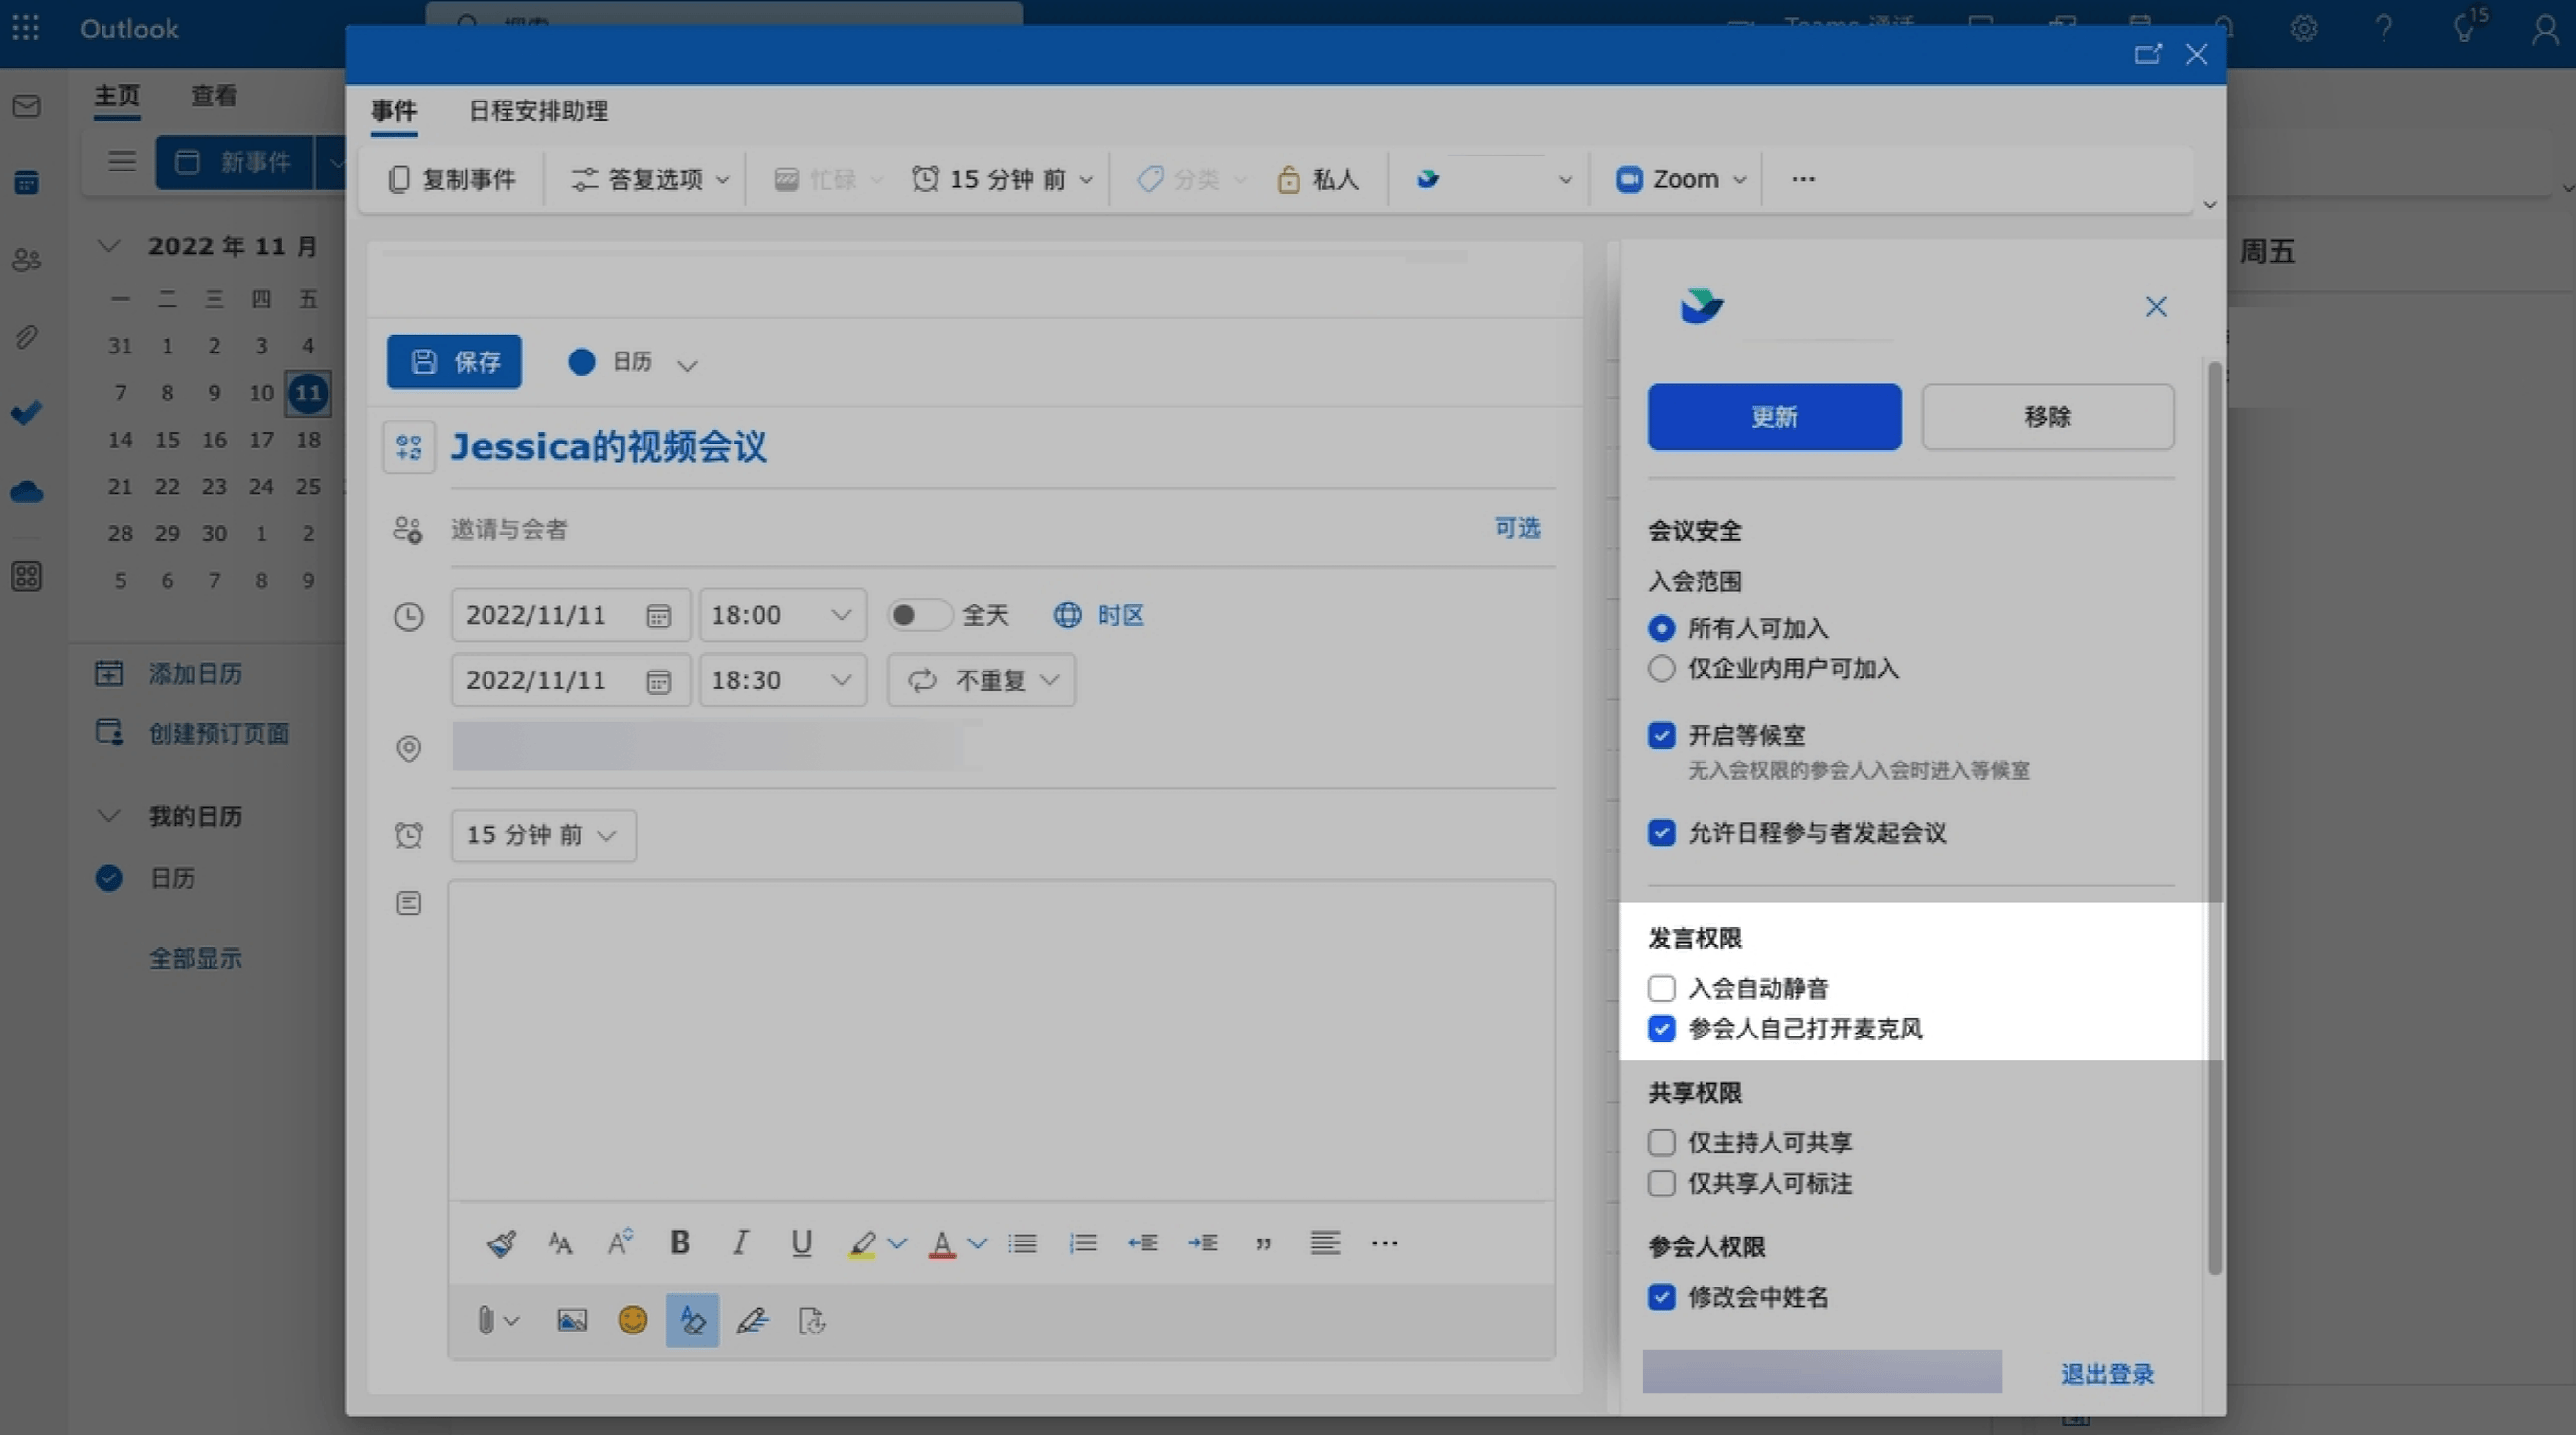The width and height of the screenshot is (2576, 1435).
Task: Click the paragraph alignment icon
Action: (x=1325, y=1243)
